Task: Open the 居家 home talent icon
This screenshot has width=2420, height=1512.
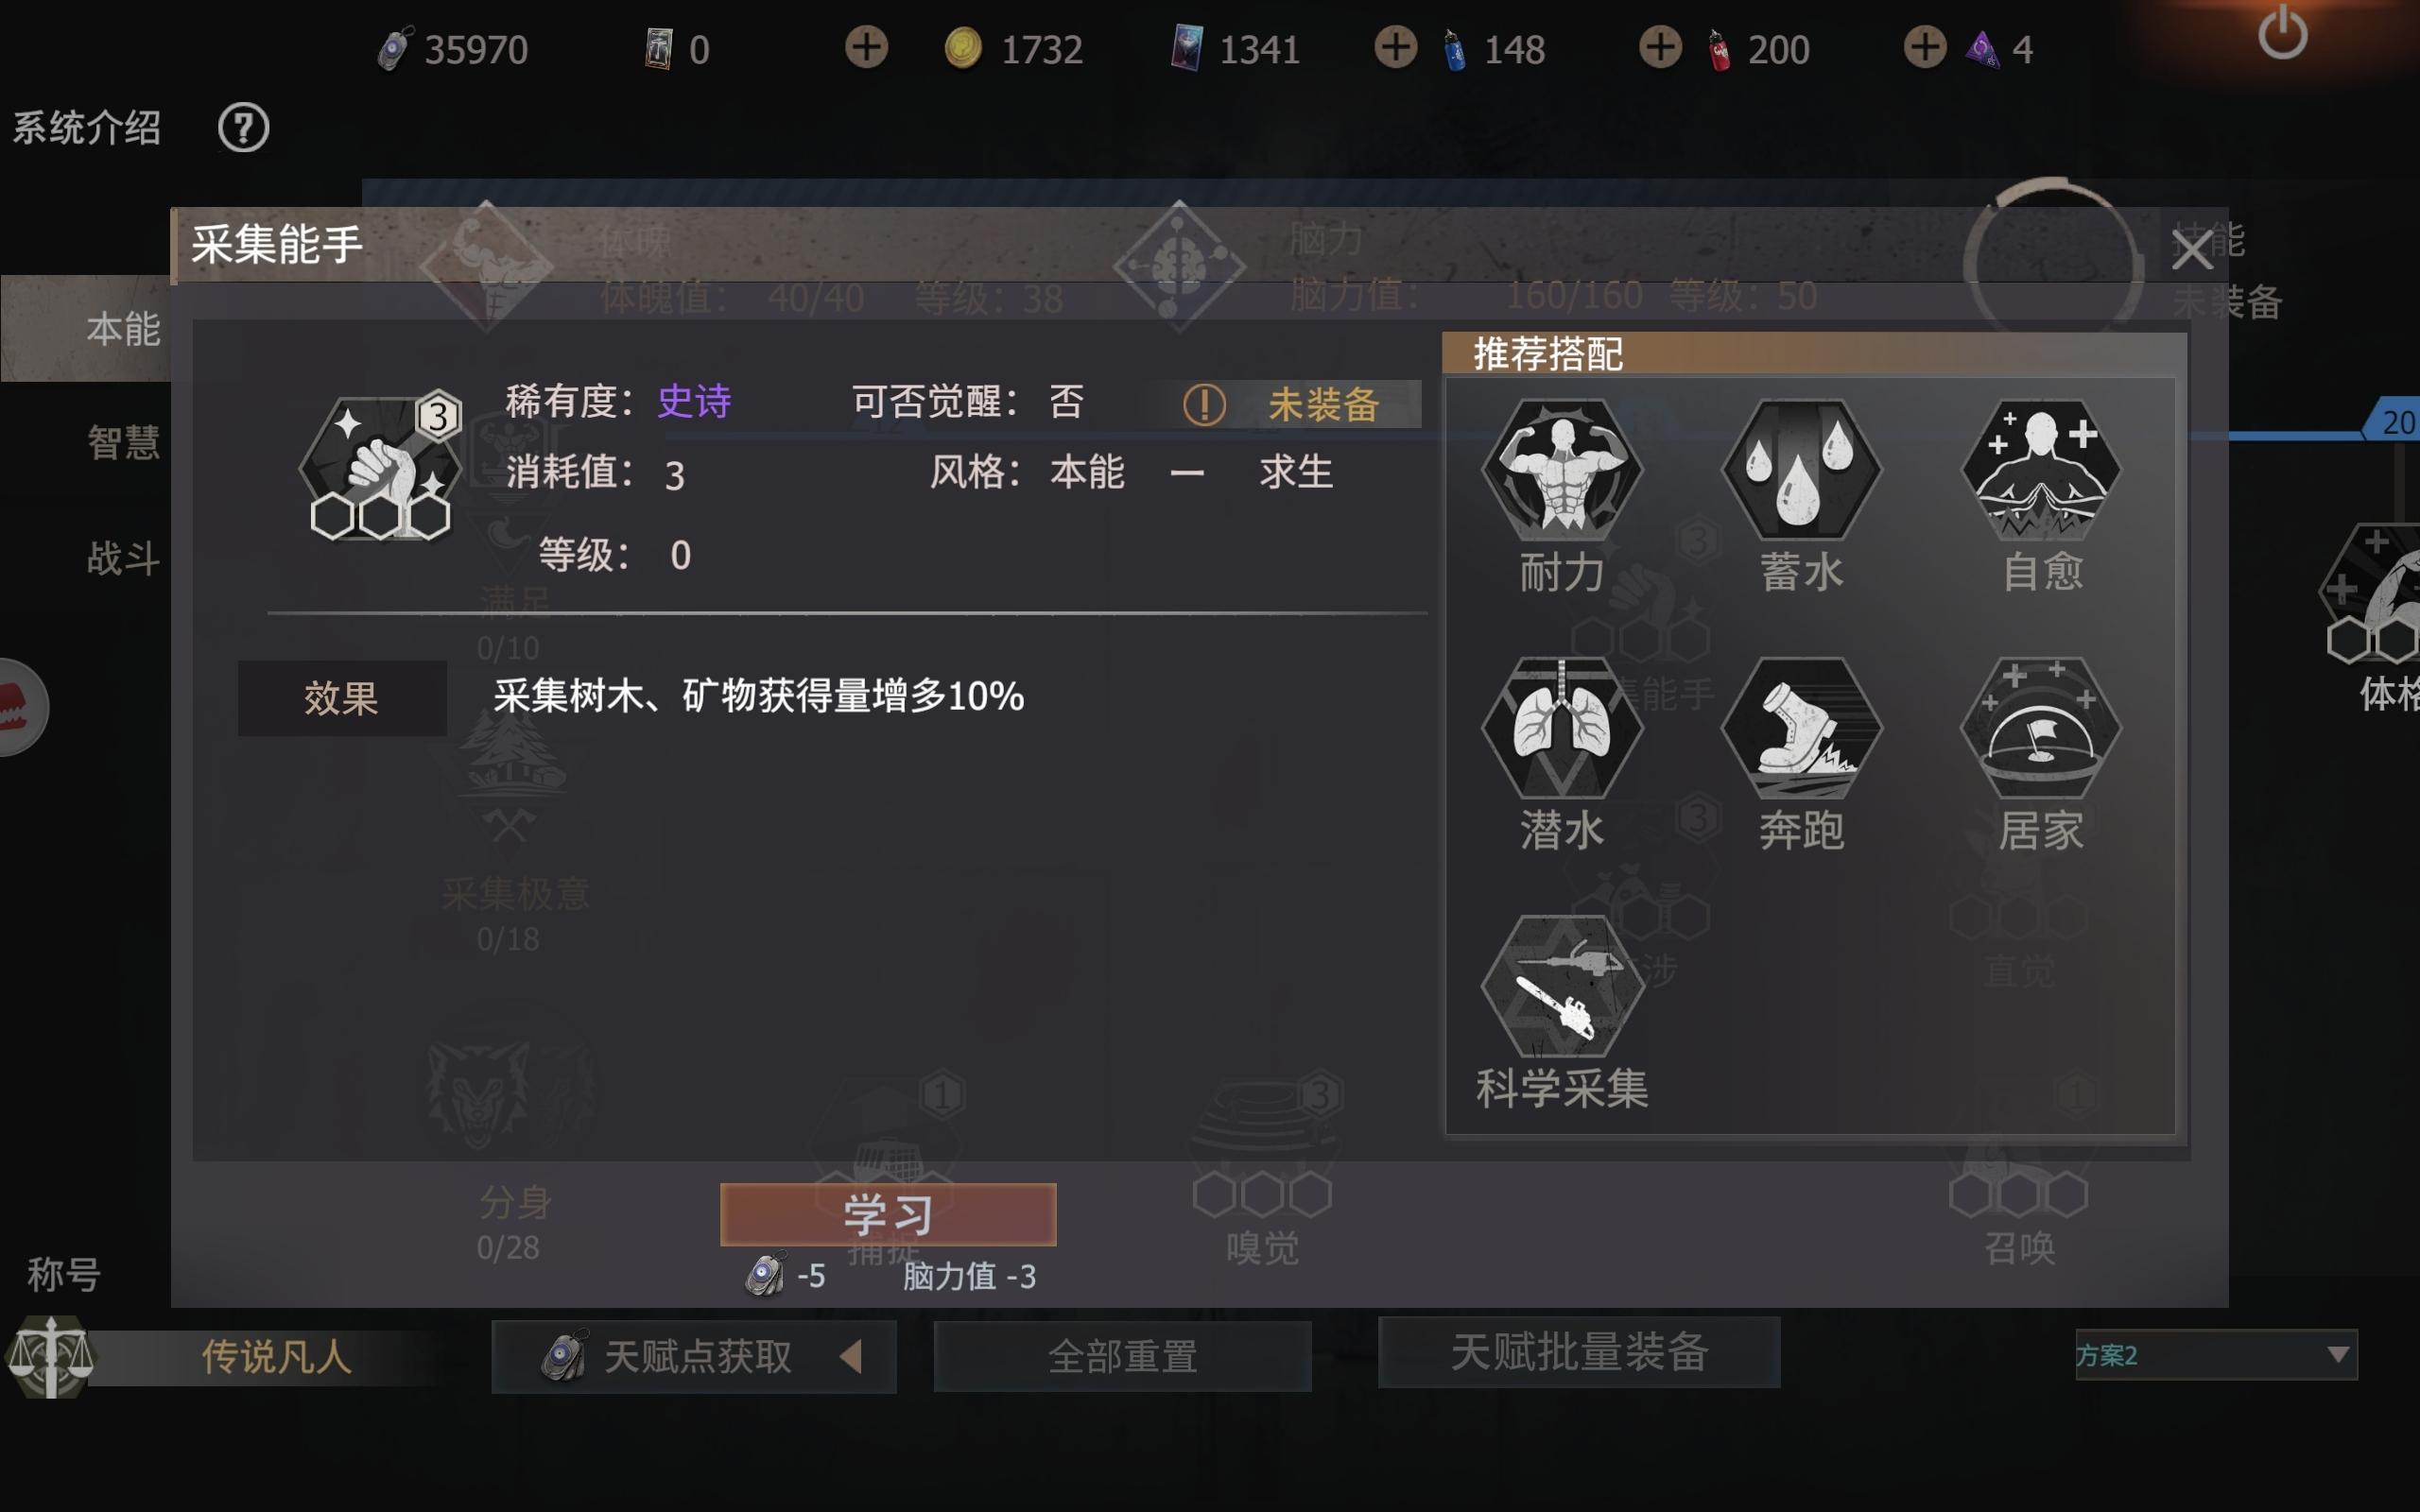Action: click(2041, 727)
